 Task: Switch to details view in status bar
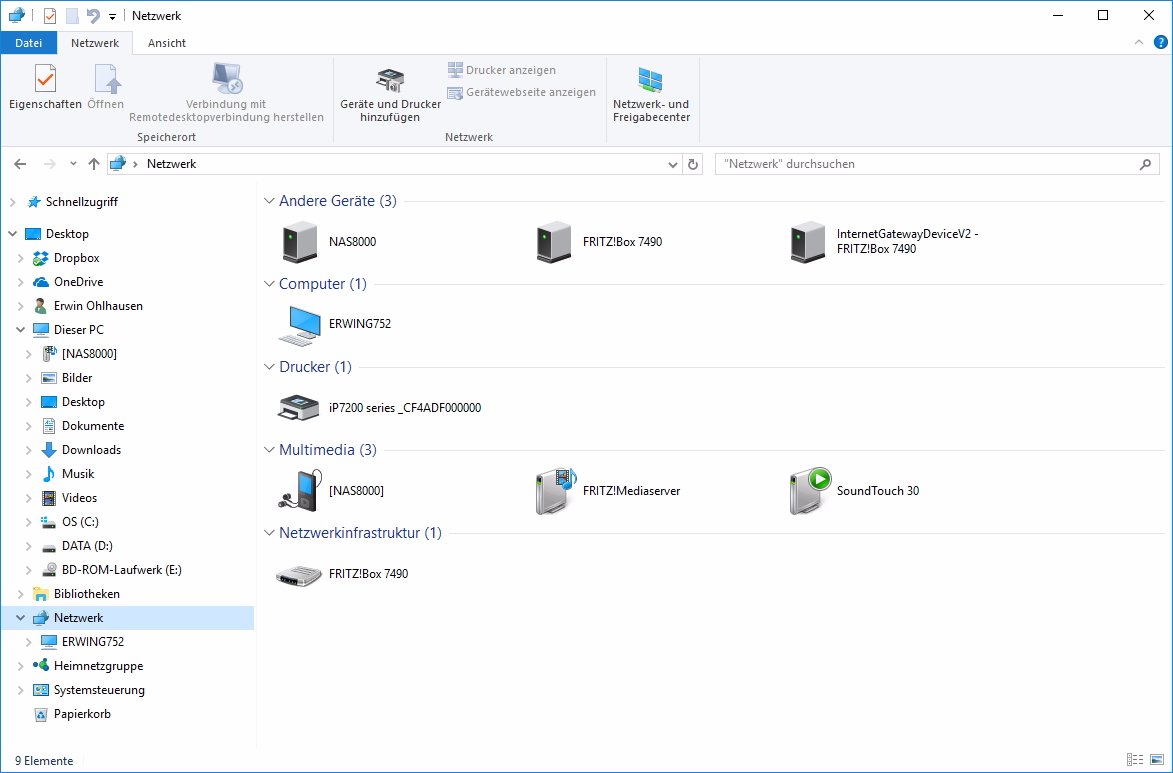coord(1134,760)
